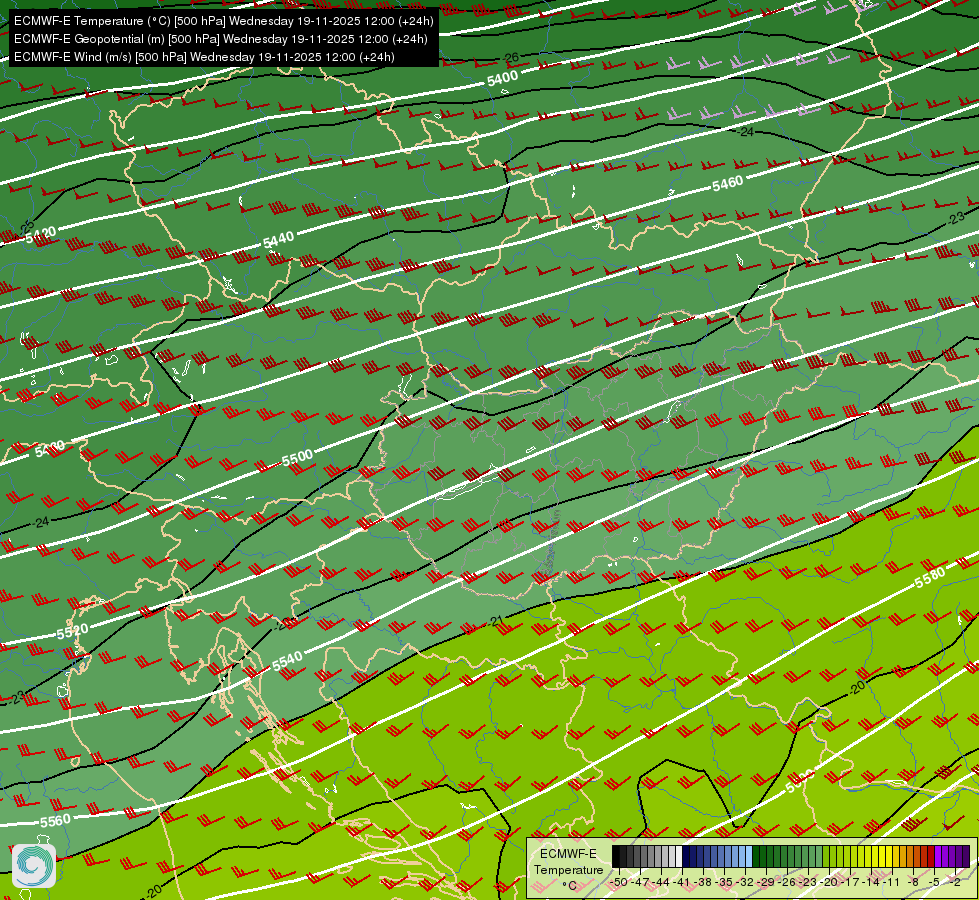Click the -26 isotherm label on the map
The height and width of the screenshot is (900, 979).
(511, 58)
